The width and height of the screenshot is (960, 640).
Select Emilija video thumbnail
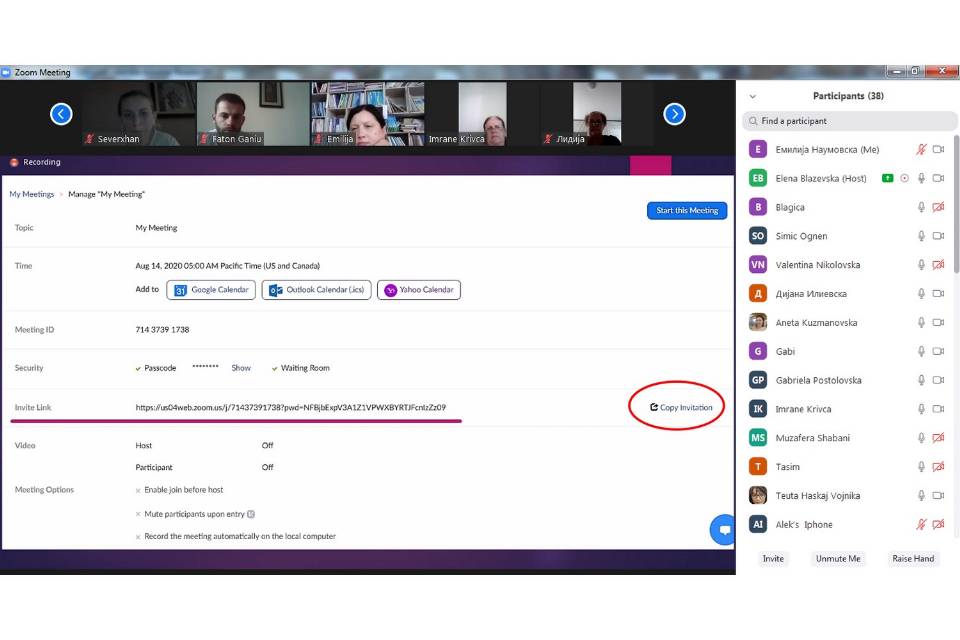pyautogui.click(x=367, y=114)
